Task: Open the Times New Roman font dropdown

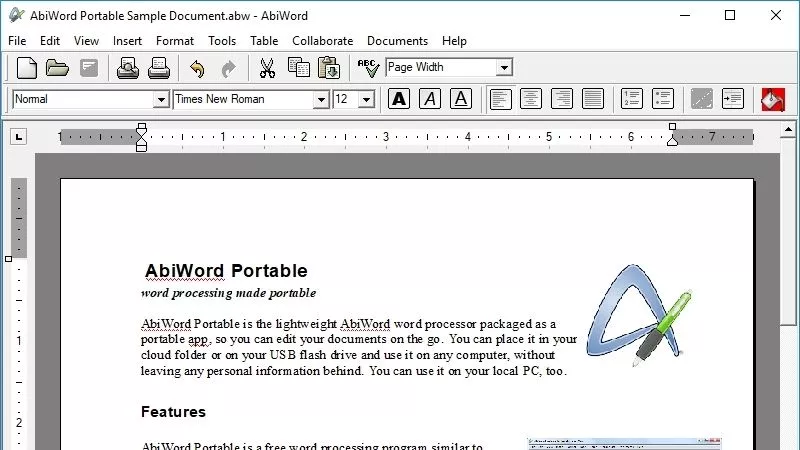Action: click(x=321, y=100)
